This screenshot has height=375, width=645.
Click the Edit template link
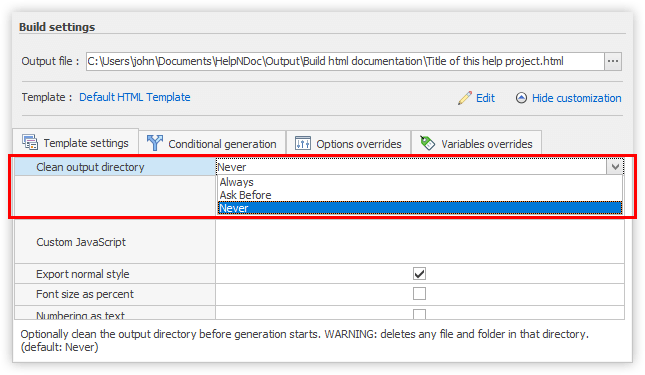point(485,98)
